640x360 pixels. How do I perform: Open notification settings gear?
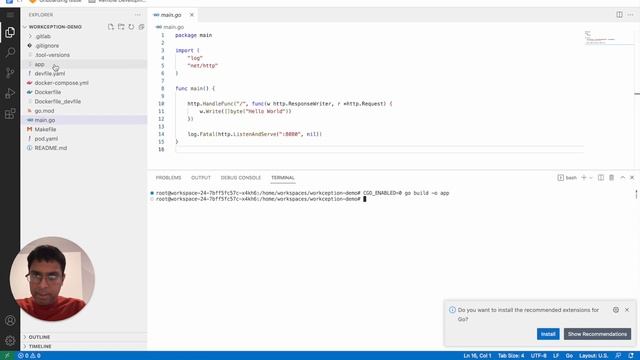click(616, 310)
